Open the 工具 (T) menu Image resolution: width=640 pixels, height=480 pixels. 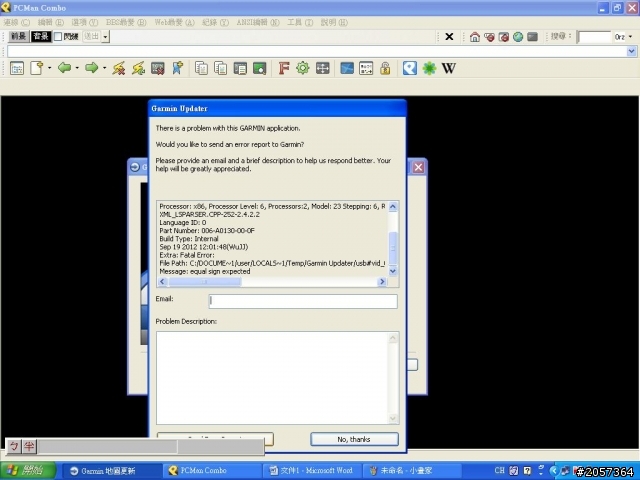(x=300, y=22)
